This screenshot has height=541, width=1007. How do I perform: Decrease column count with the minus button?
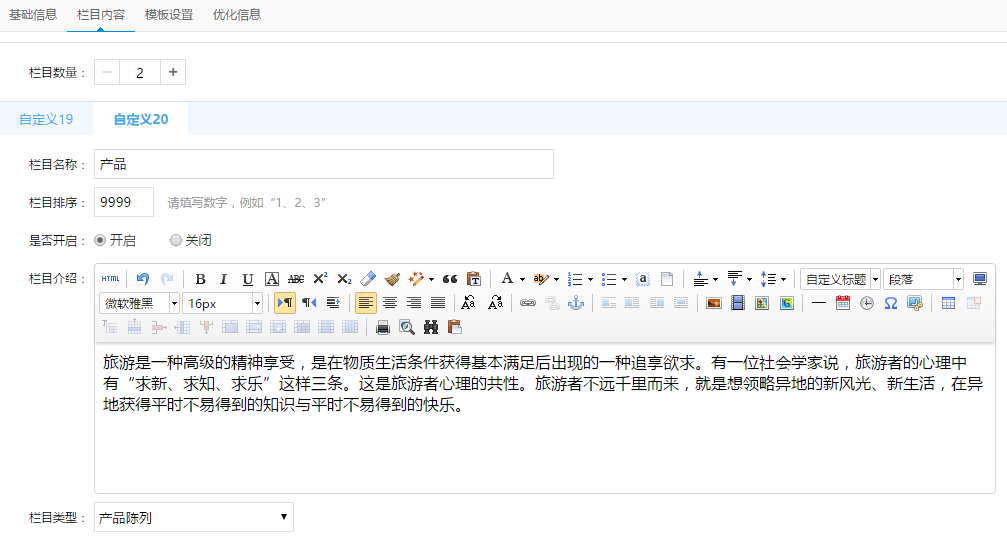(x=107, y=73)
